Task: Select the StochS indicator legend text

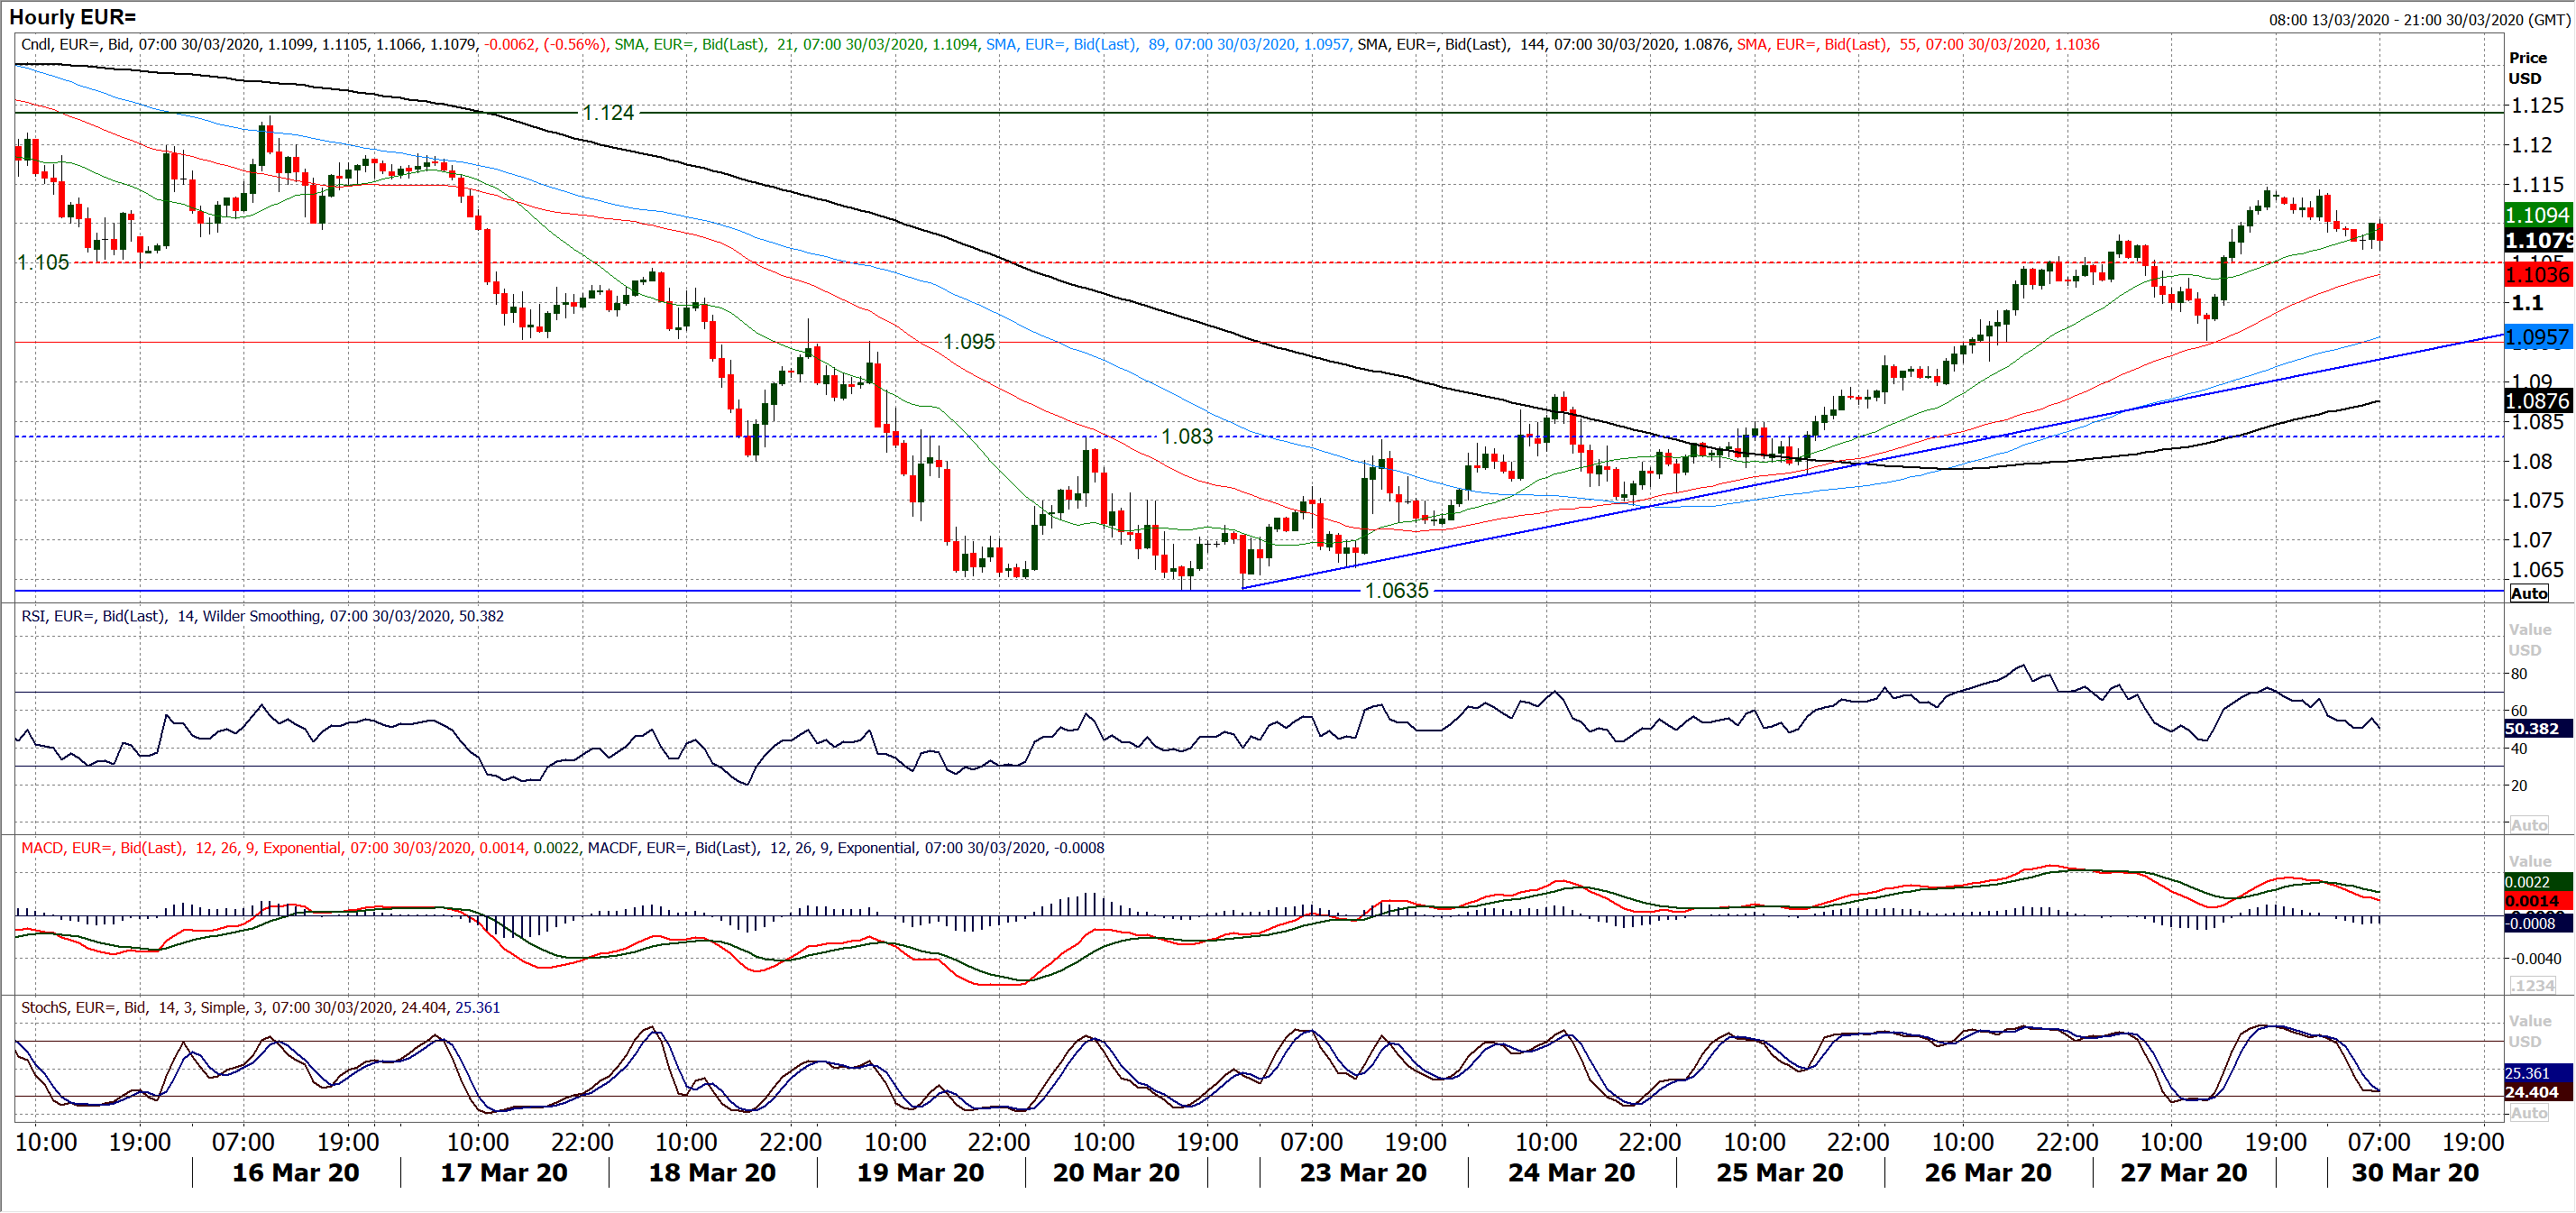Action: pyautogui.click(x=260, y=1008)
